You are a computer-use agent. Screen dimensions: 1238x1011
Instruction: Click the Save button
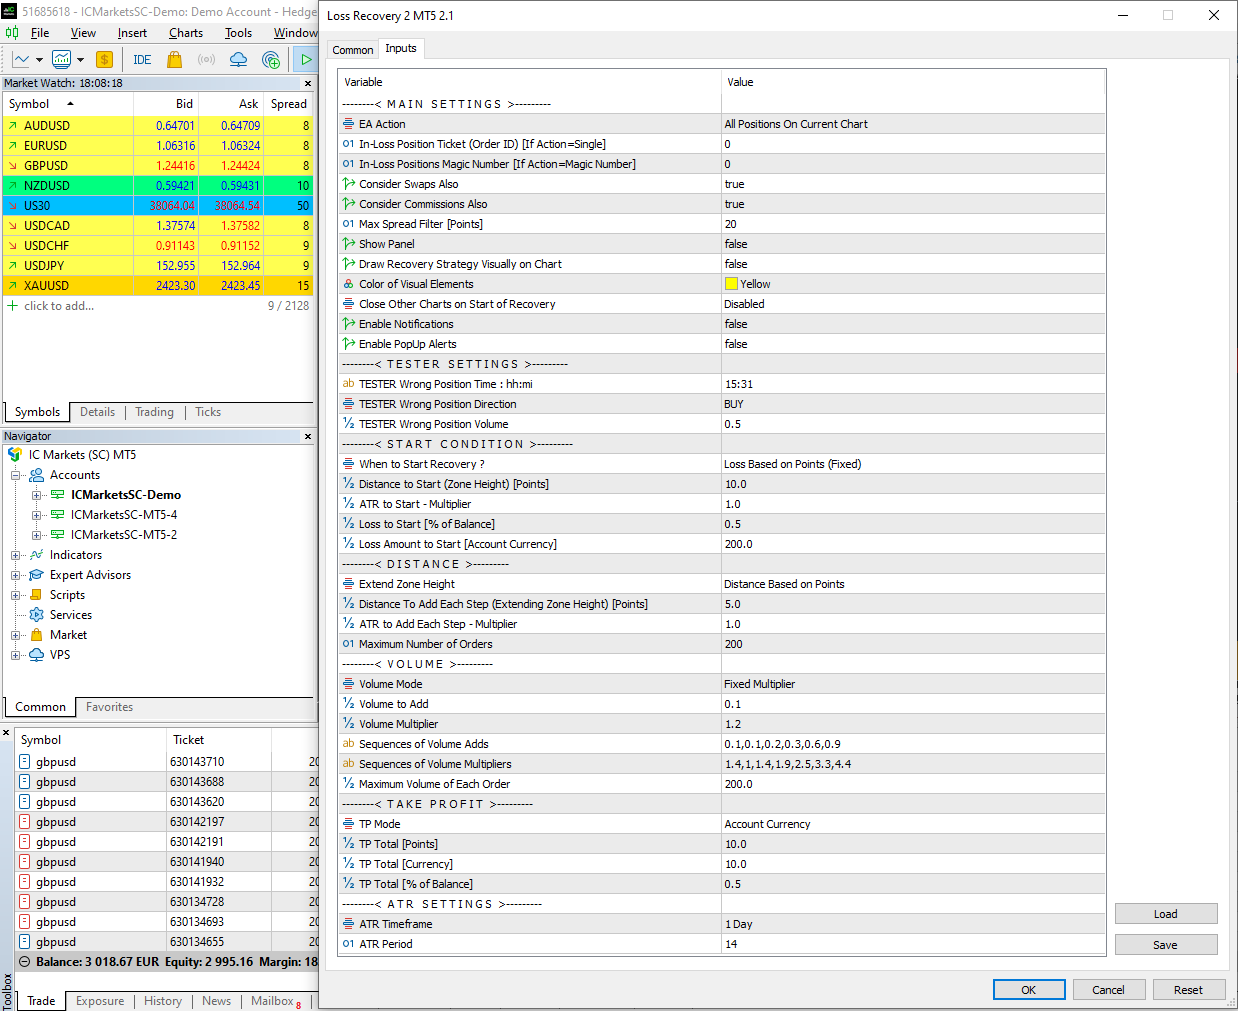tap(1166, 944)
